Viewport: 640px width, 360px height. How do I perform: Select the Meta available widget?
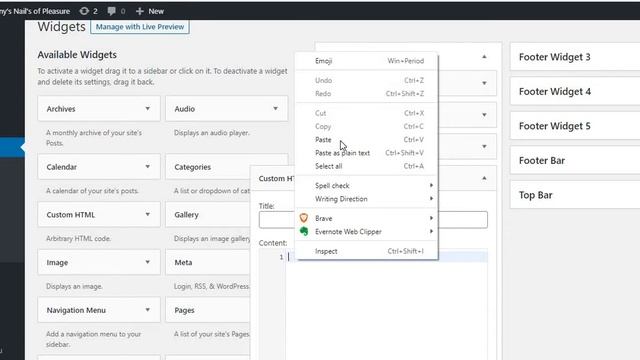(208, 262)
